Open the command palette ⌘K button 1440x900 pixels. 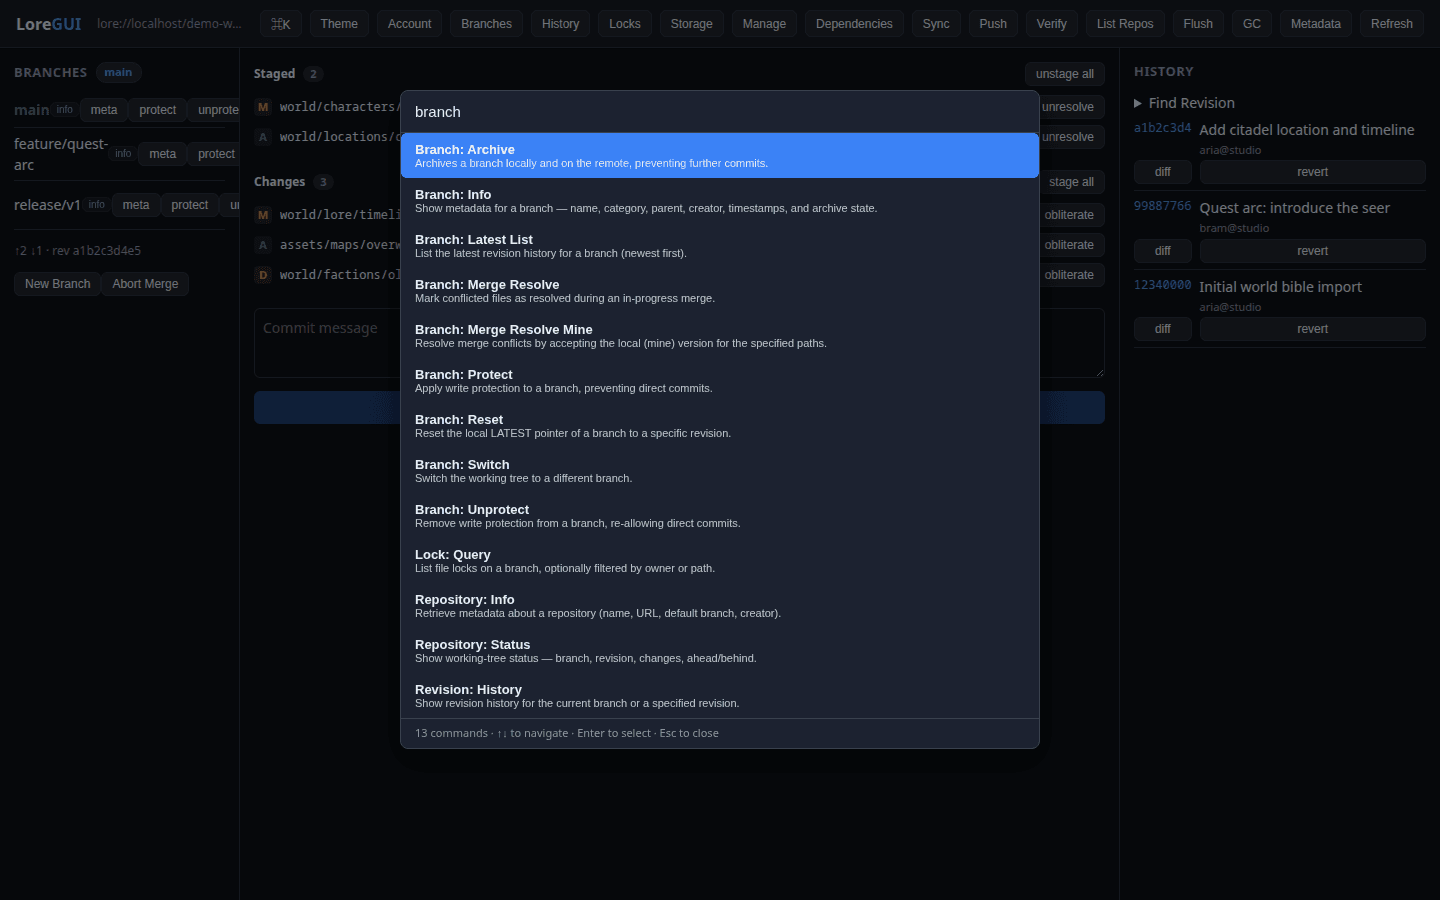(x=281, y=24)
